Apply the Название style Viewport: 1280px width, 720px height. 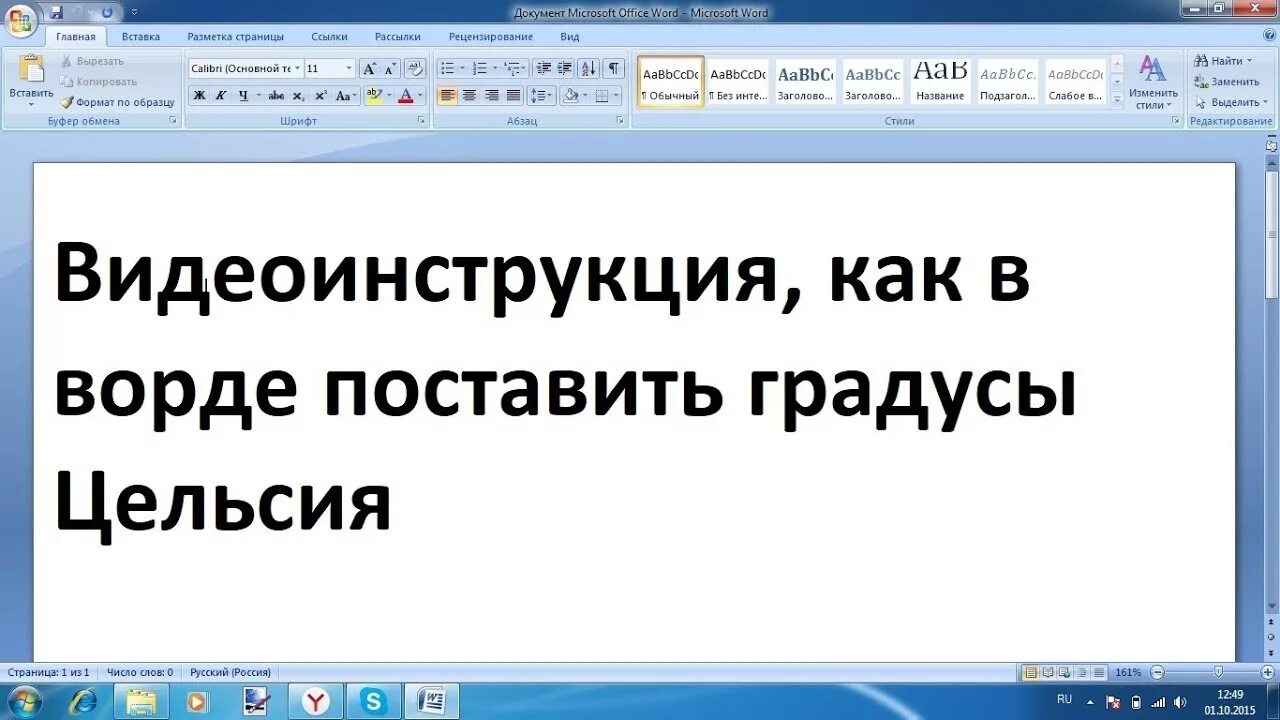(941, 81)
